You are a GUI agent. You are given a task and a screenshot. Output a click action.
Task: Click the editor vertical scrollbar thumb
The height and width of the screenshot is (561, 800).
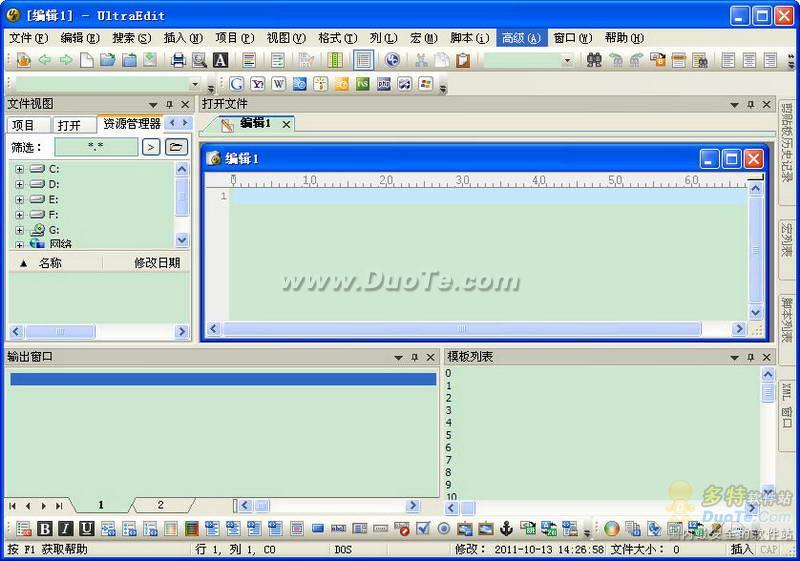pos(756,250)
